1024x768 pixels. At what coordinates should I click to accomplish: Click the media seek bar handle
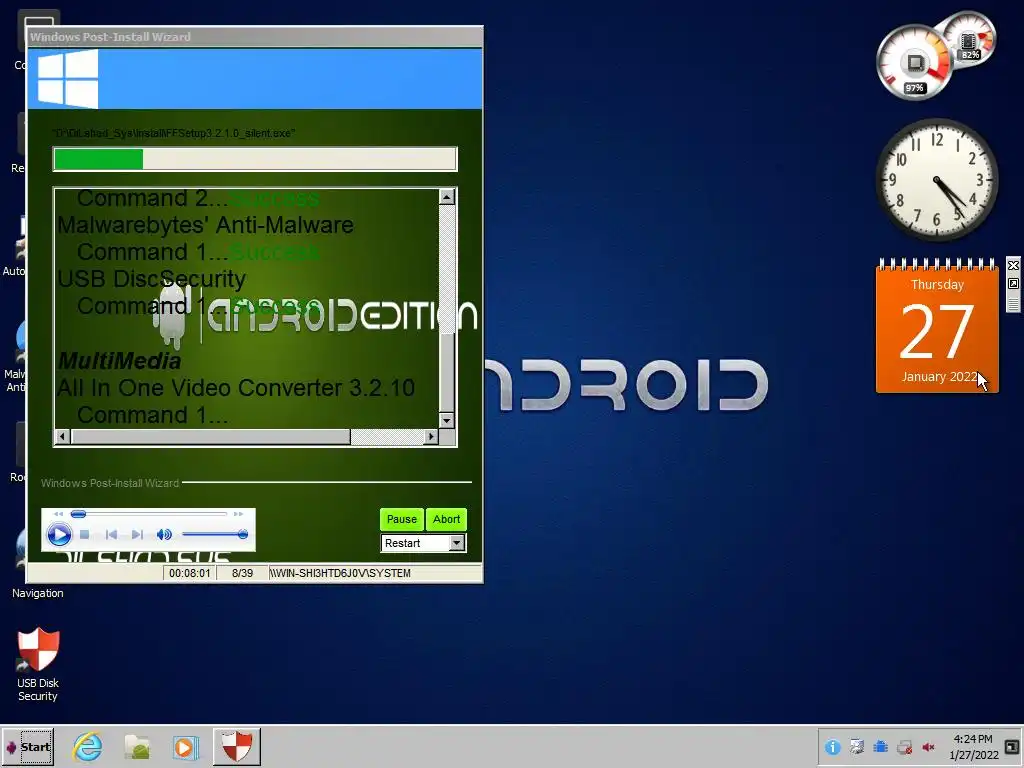point(78,514)
